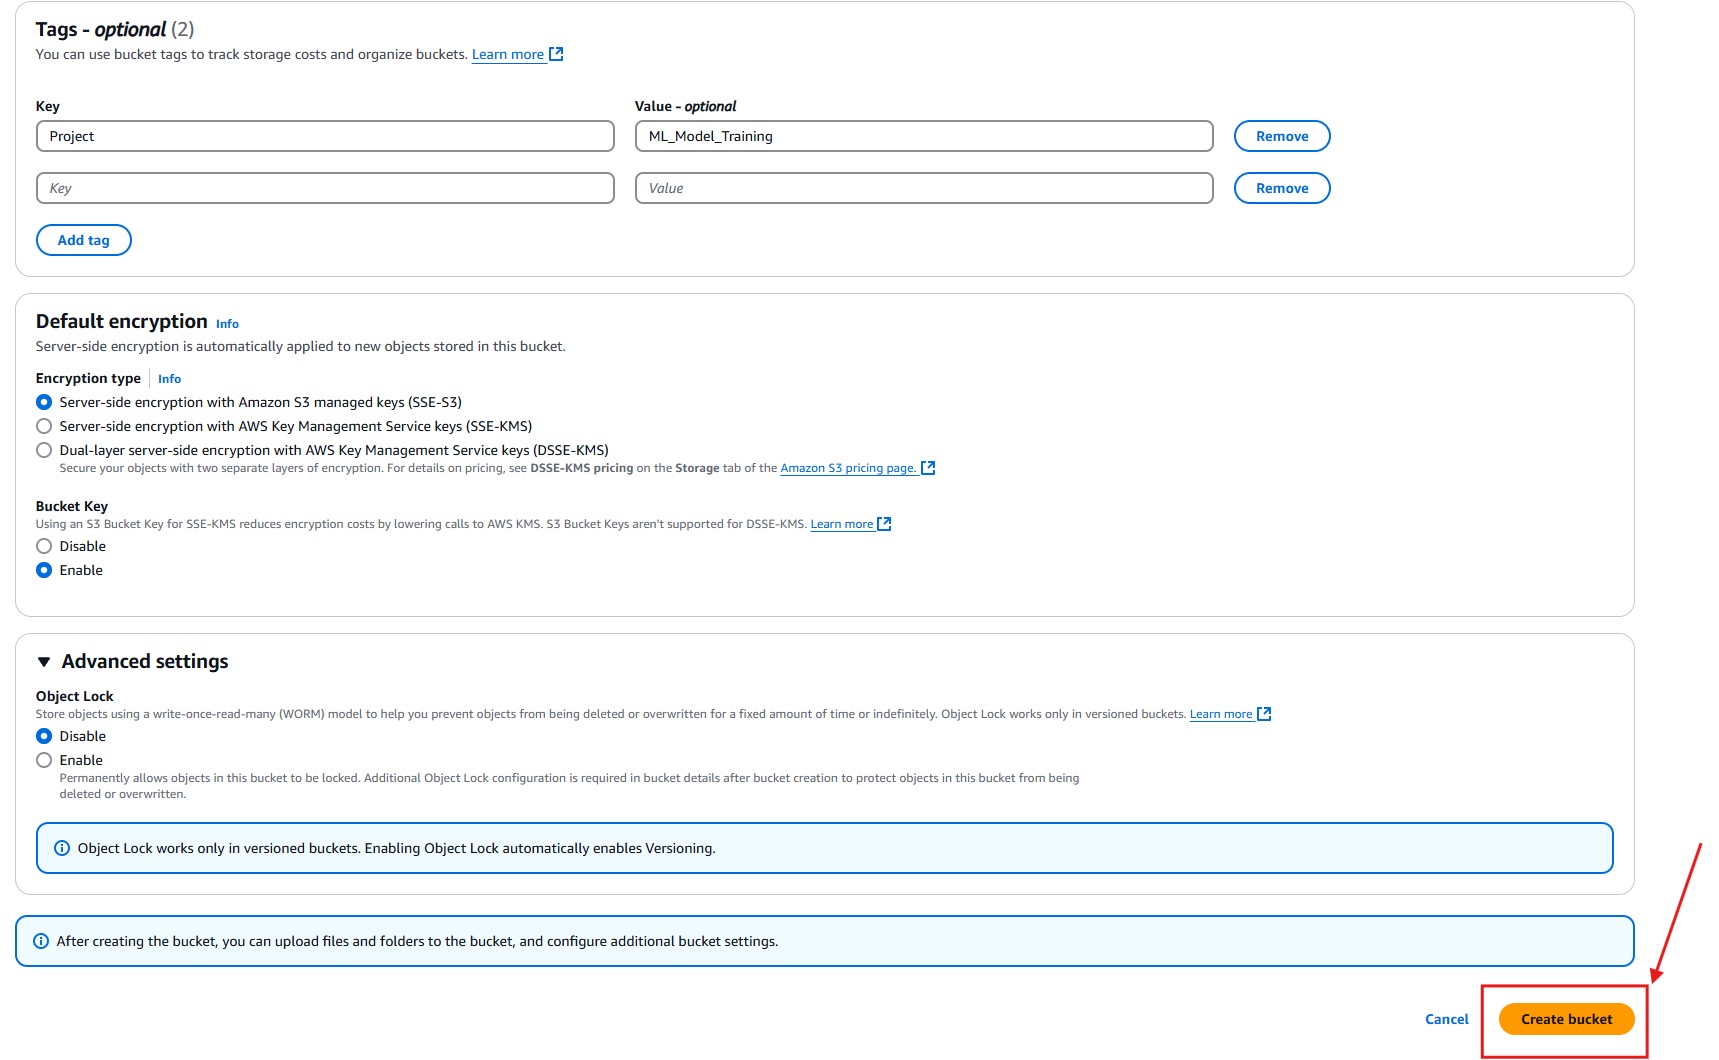The height and width of the screenshot is (1060, 1719).
Task: Choose Disable under Bucket Key
Action: 44,546
